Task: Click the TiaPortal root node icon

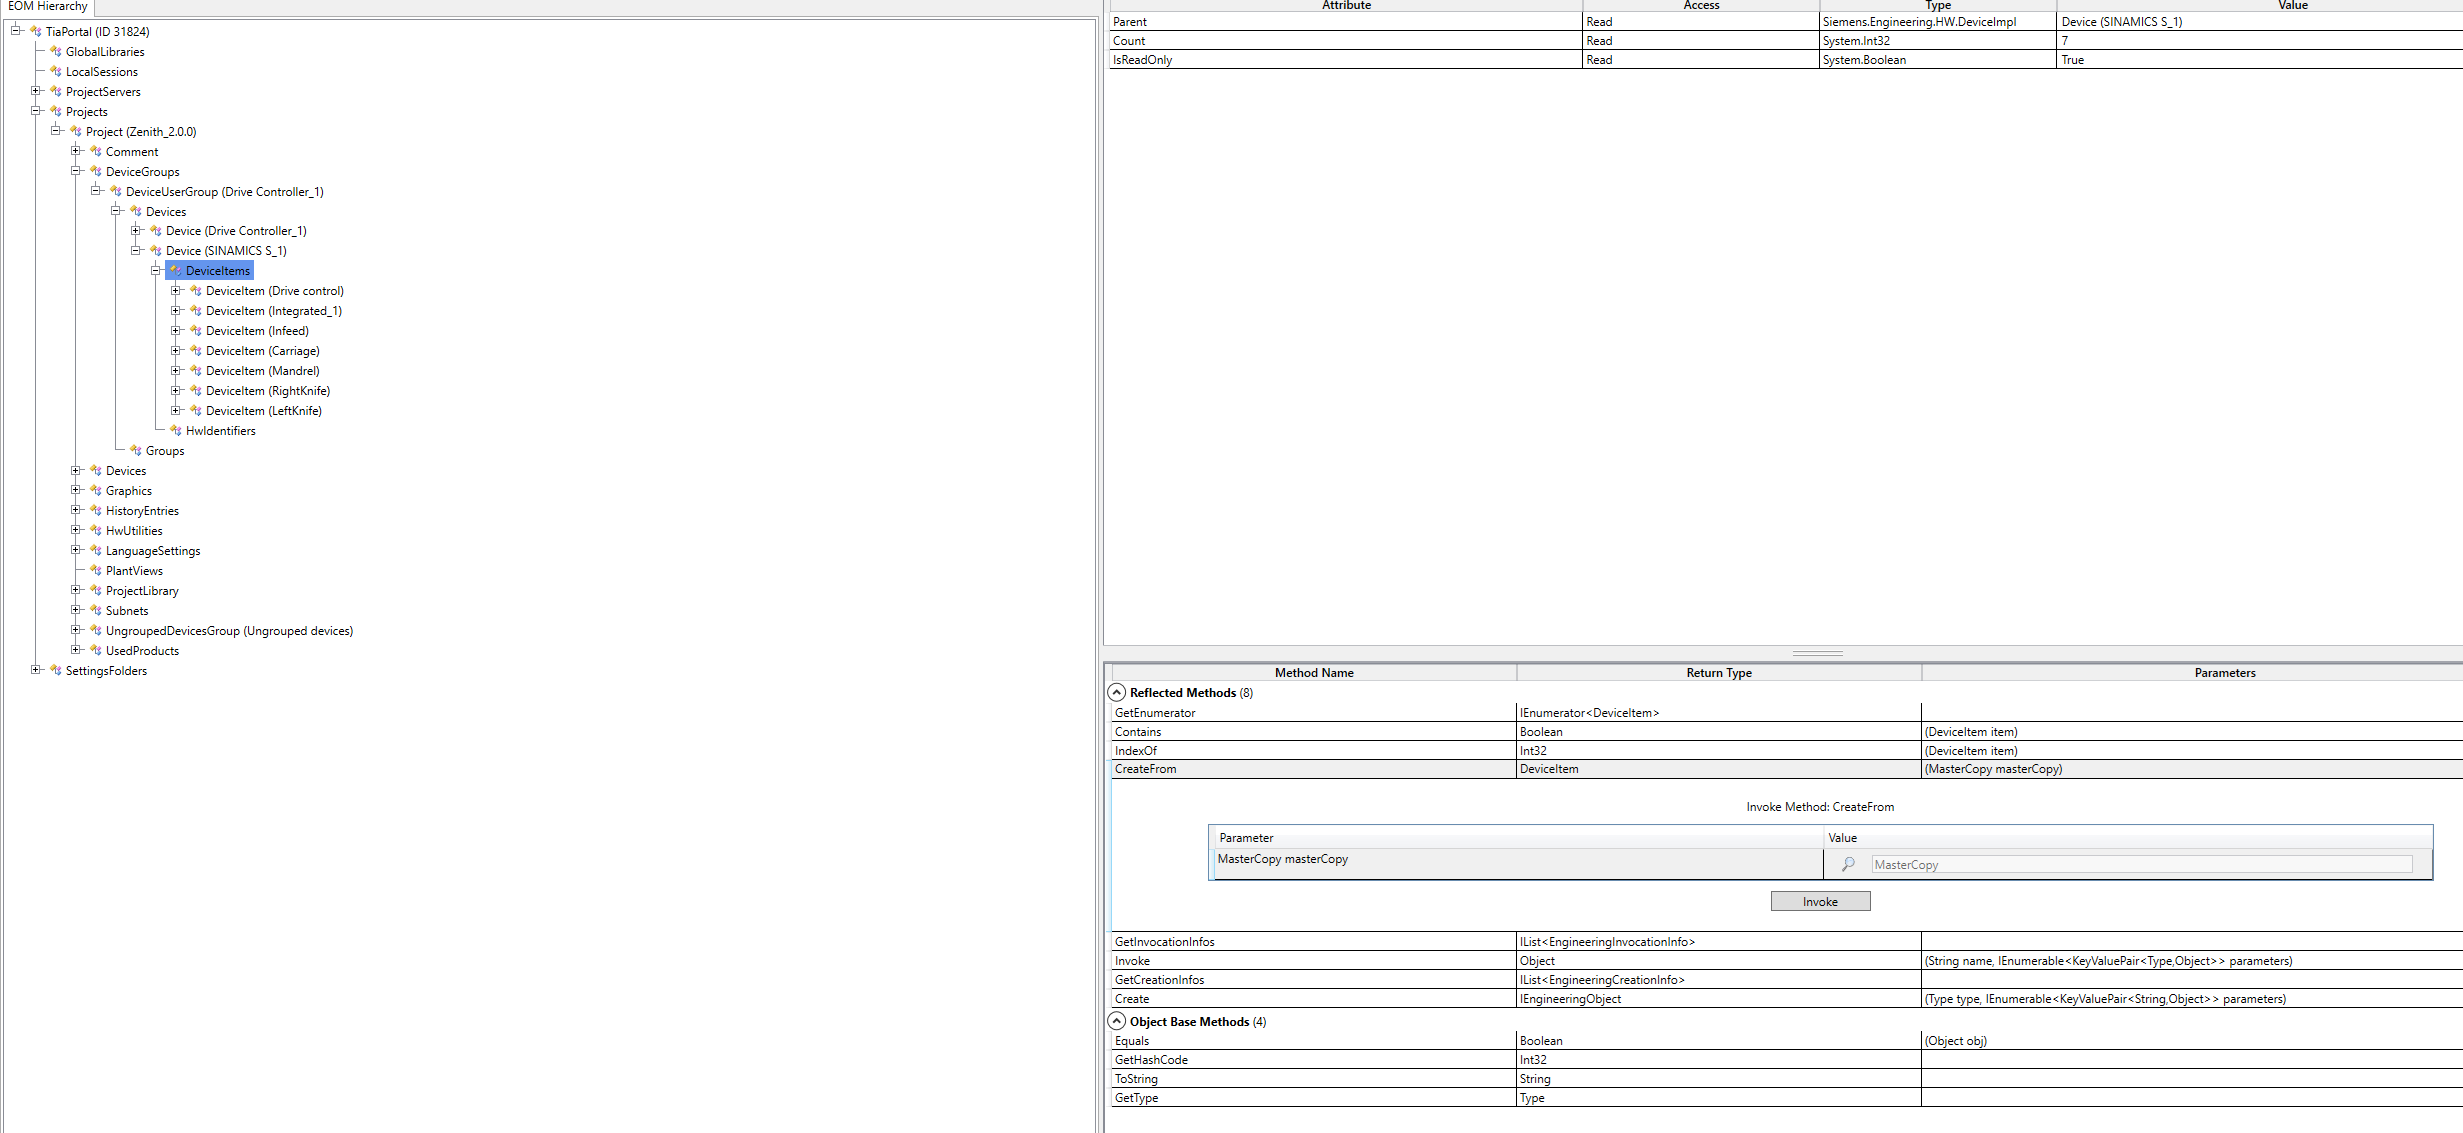Action: coord(36,32)
